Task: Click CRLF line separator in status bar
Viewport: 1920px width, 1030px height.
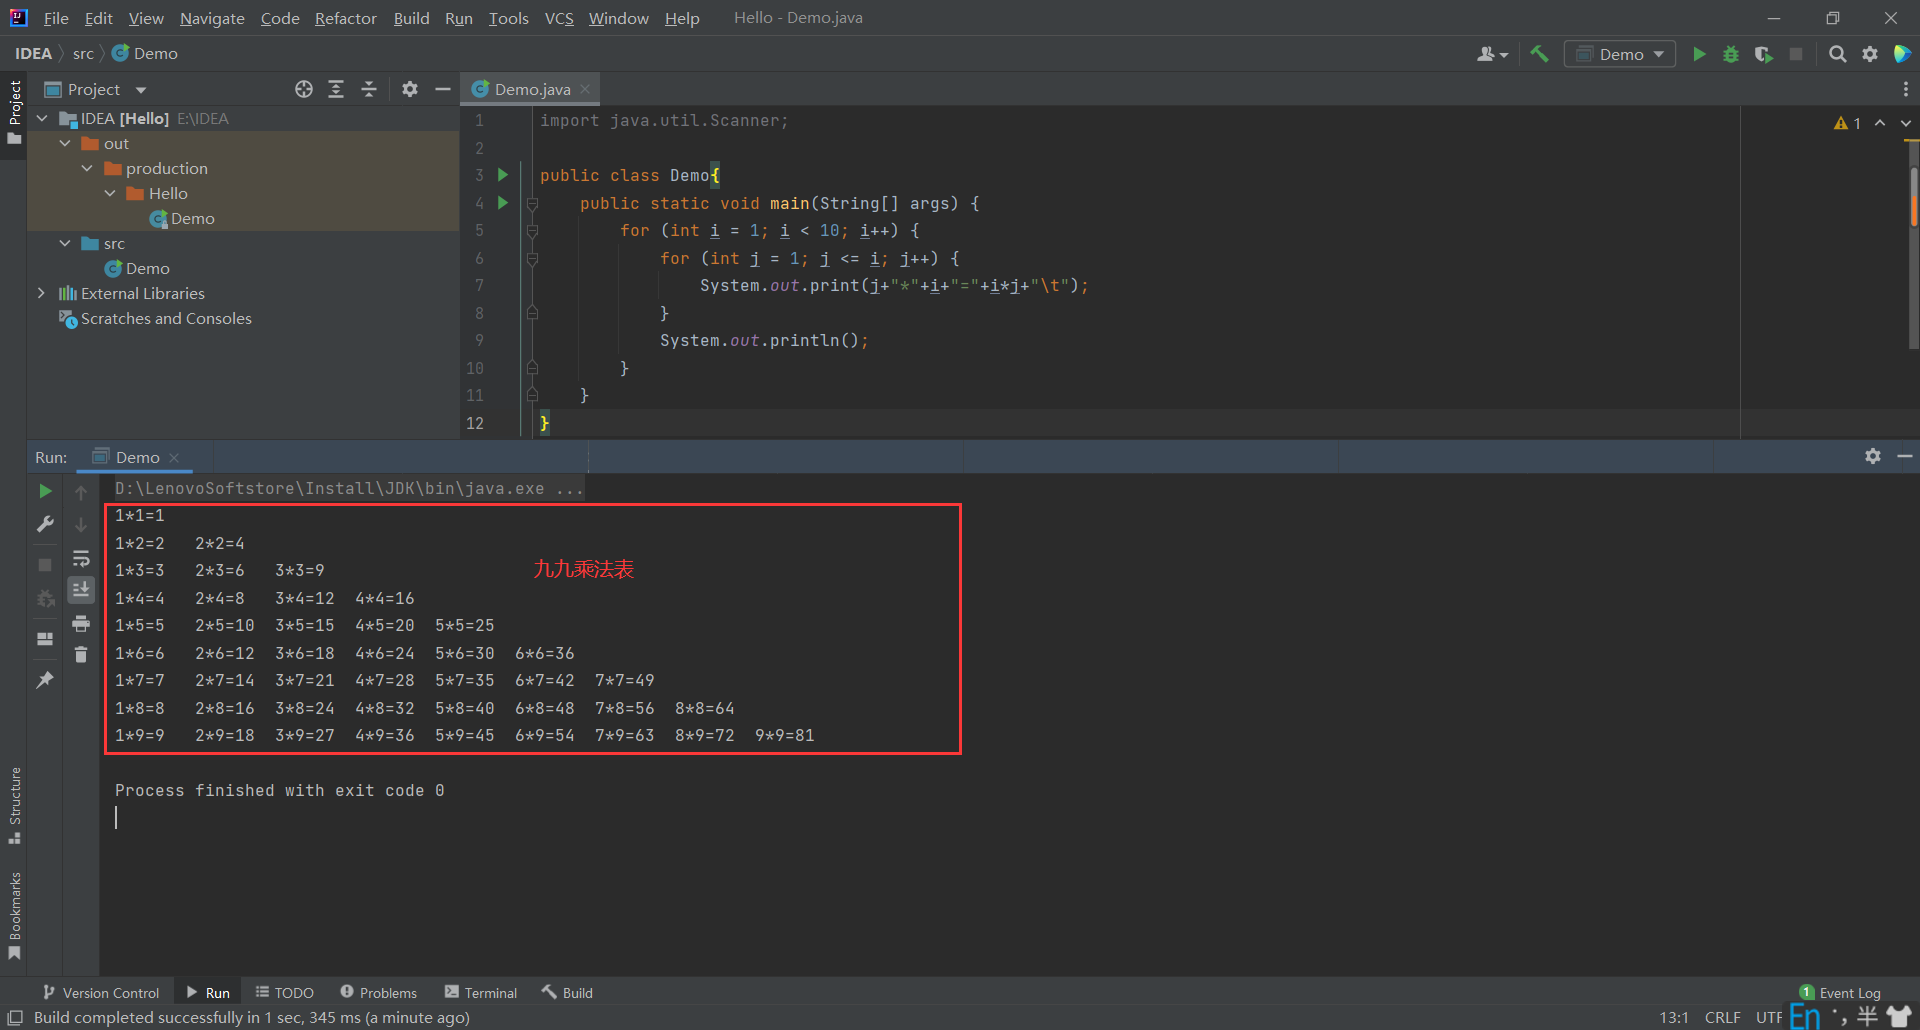Action: coord(1722,1017)
